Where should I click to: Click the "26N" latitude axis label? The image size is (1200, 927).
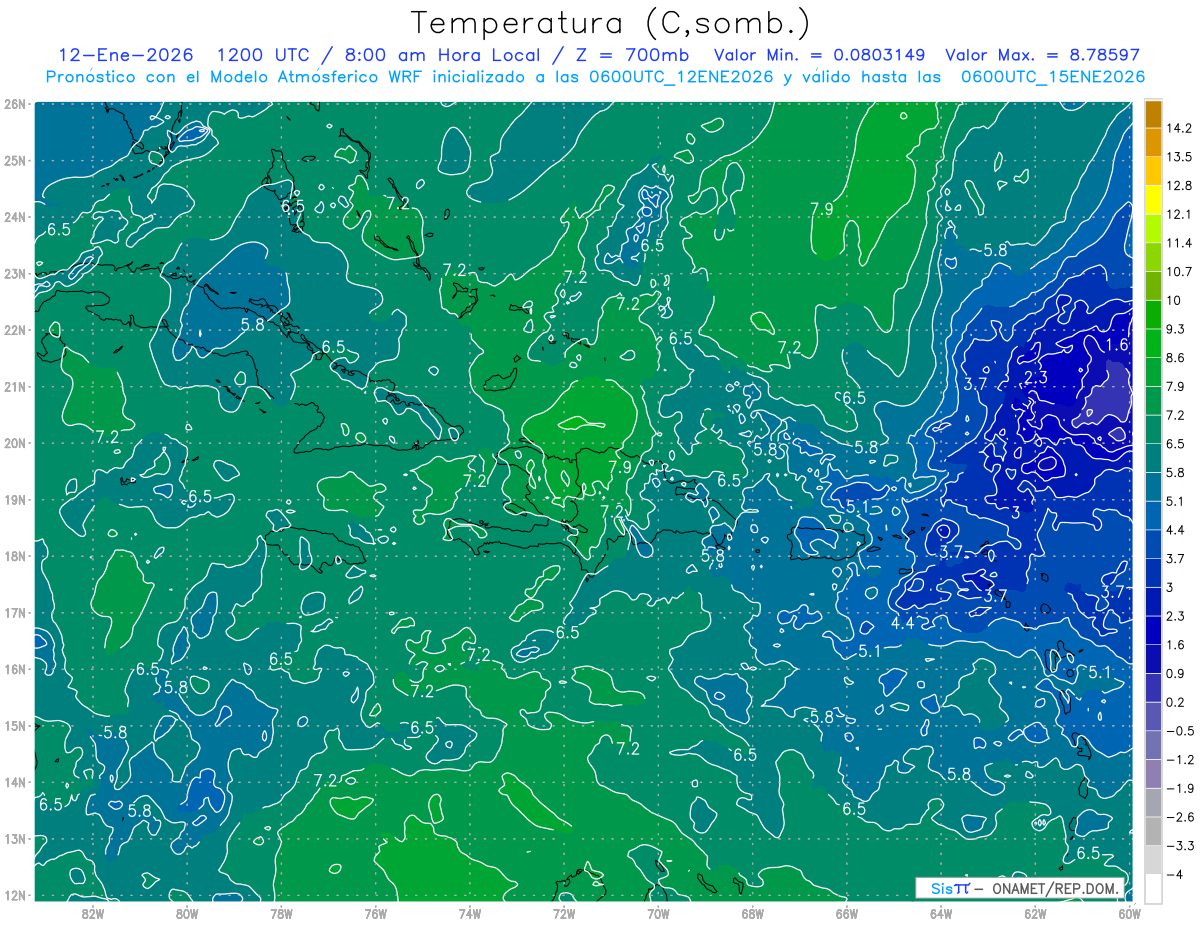click(x=15, y=104)
